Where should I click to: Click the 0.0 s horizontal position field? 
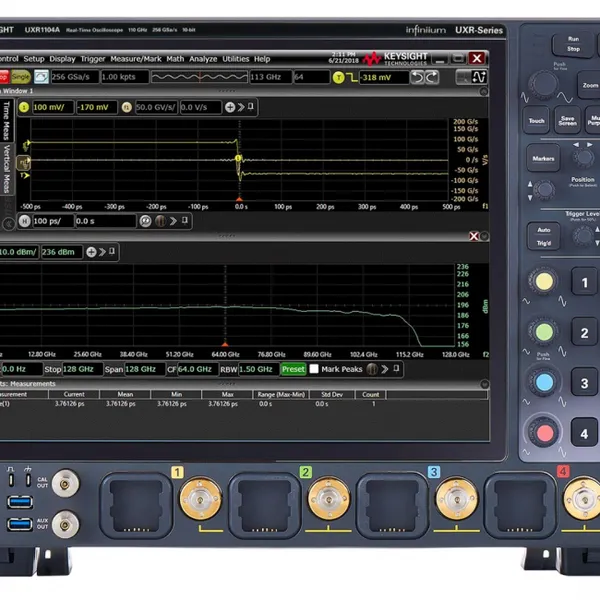106,221
